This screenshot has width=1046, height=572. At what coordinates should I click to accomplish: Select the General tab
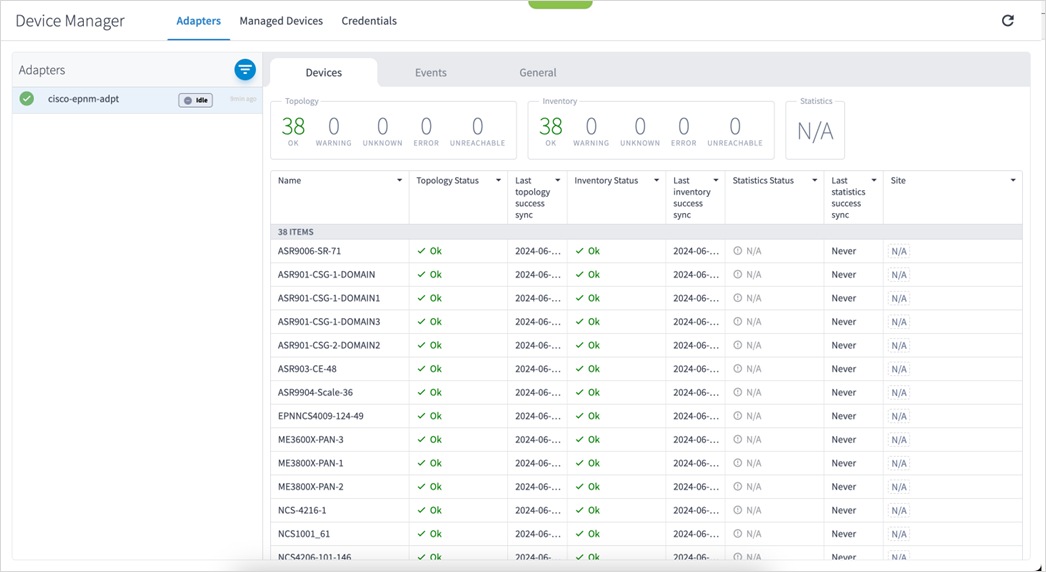click(538, 73)
